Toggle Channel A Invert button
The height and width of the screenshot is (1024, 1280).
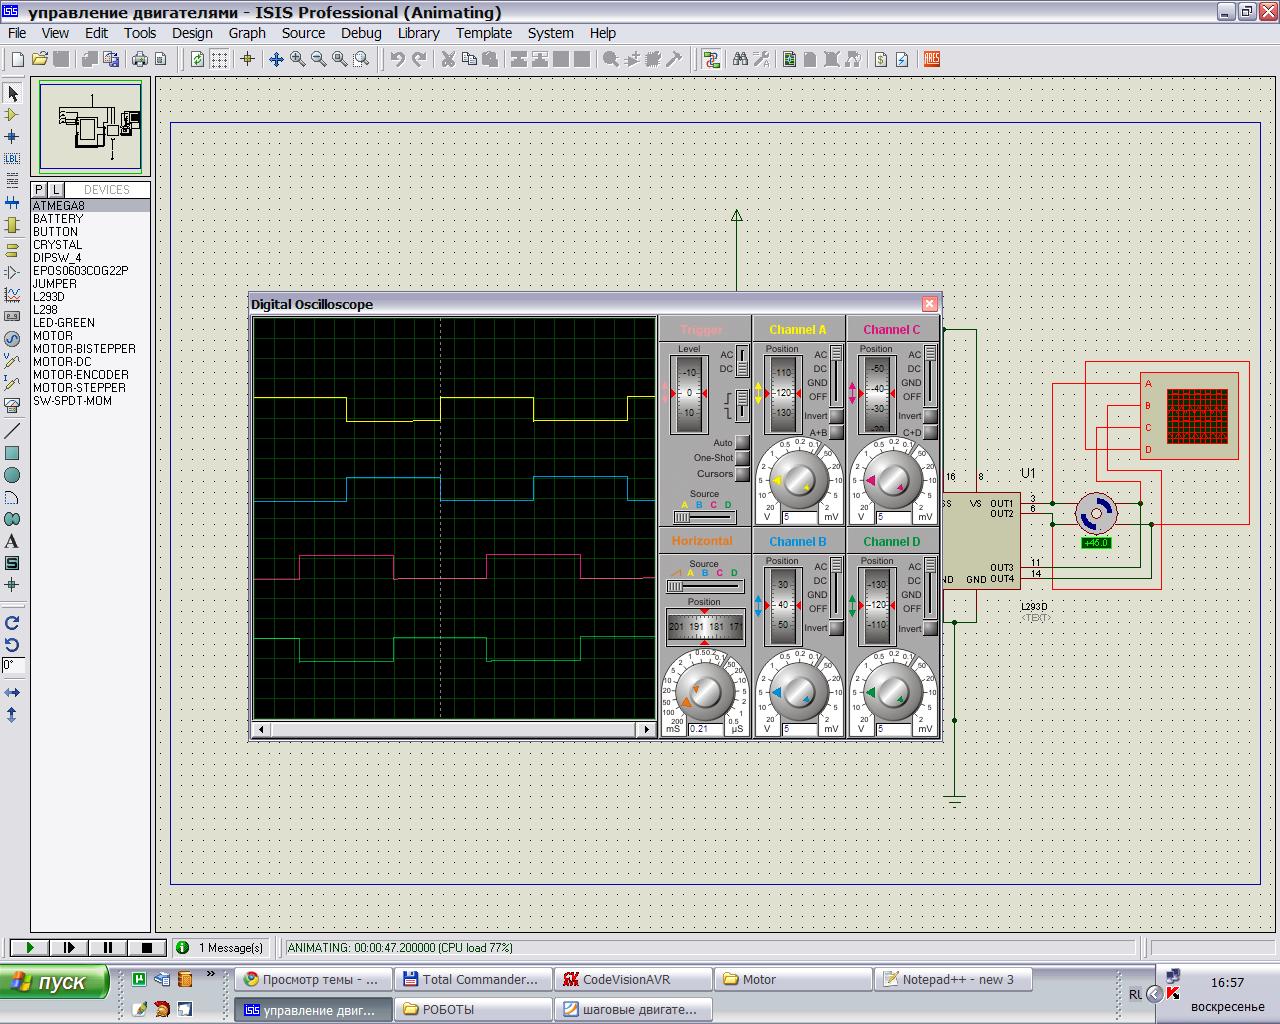click(836, 416)
